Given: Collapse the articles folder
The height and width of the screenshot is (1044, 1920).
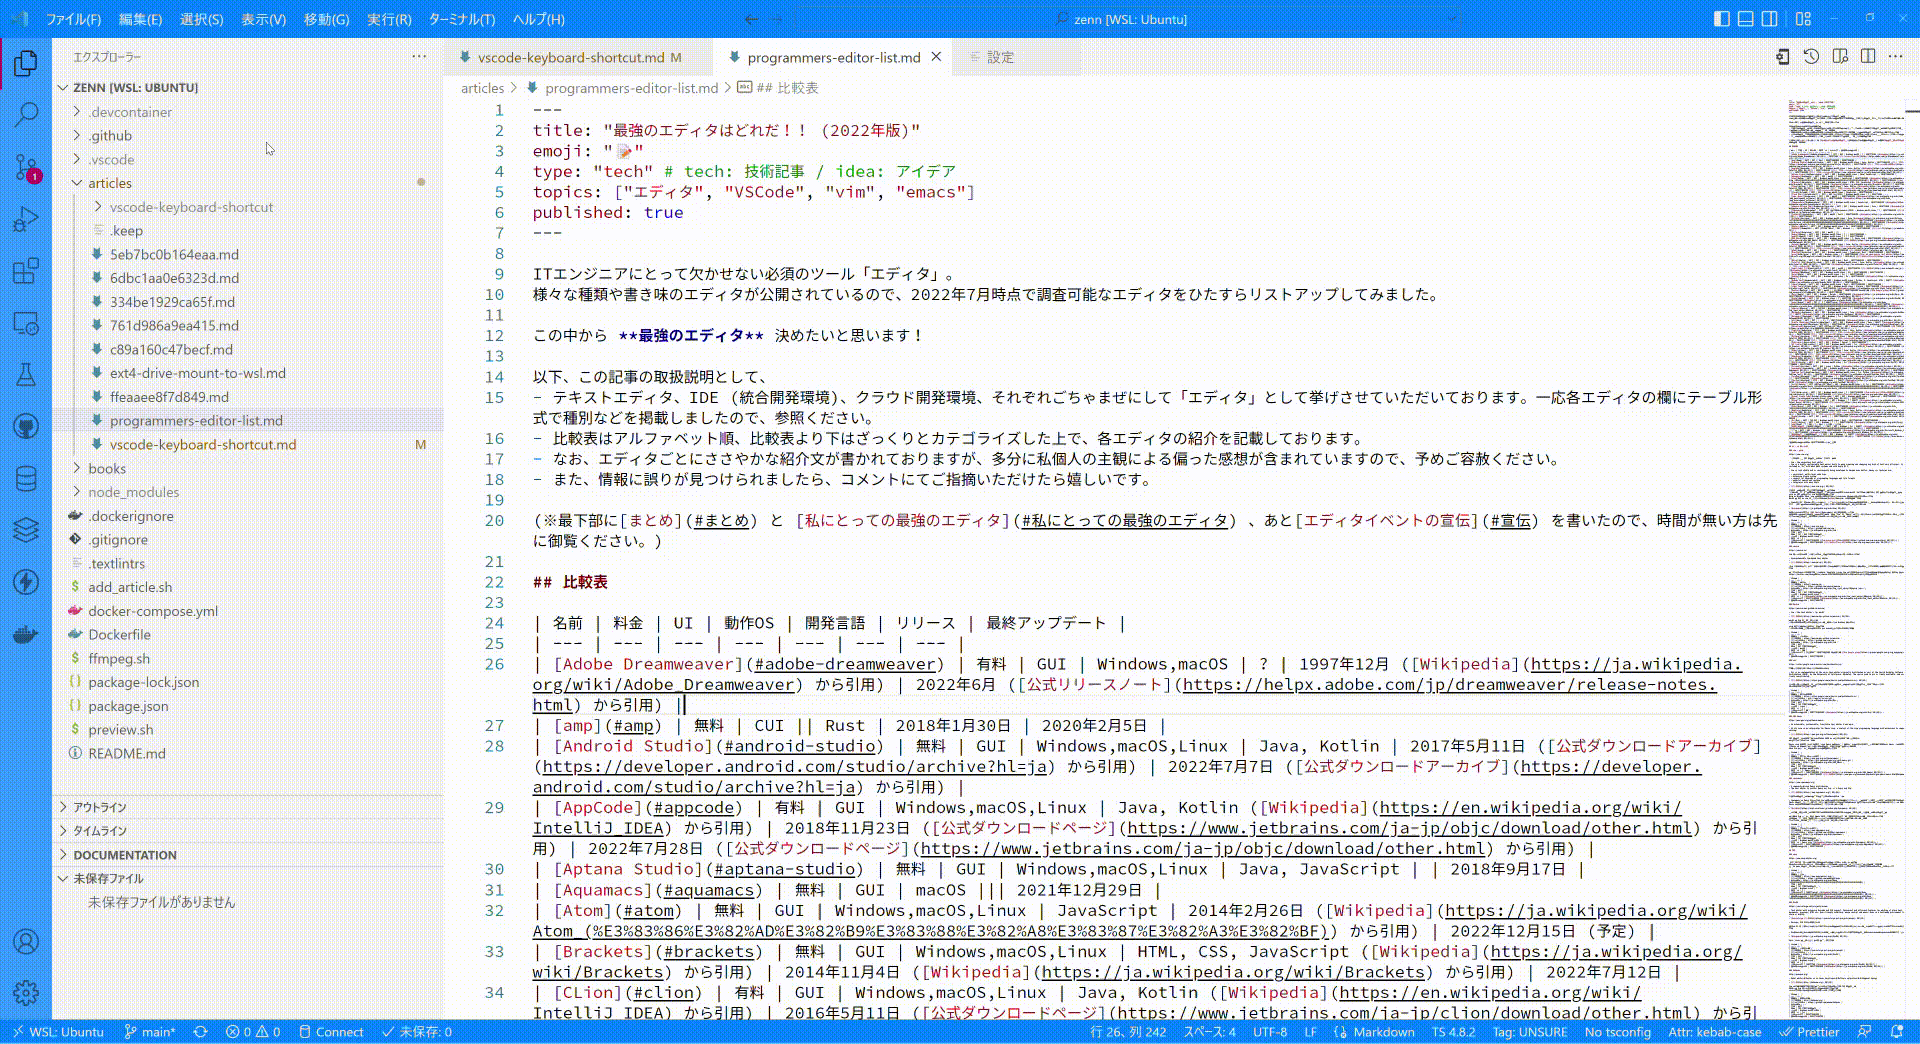Looking at the screenshot, I should 110,183.
